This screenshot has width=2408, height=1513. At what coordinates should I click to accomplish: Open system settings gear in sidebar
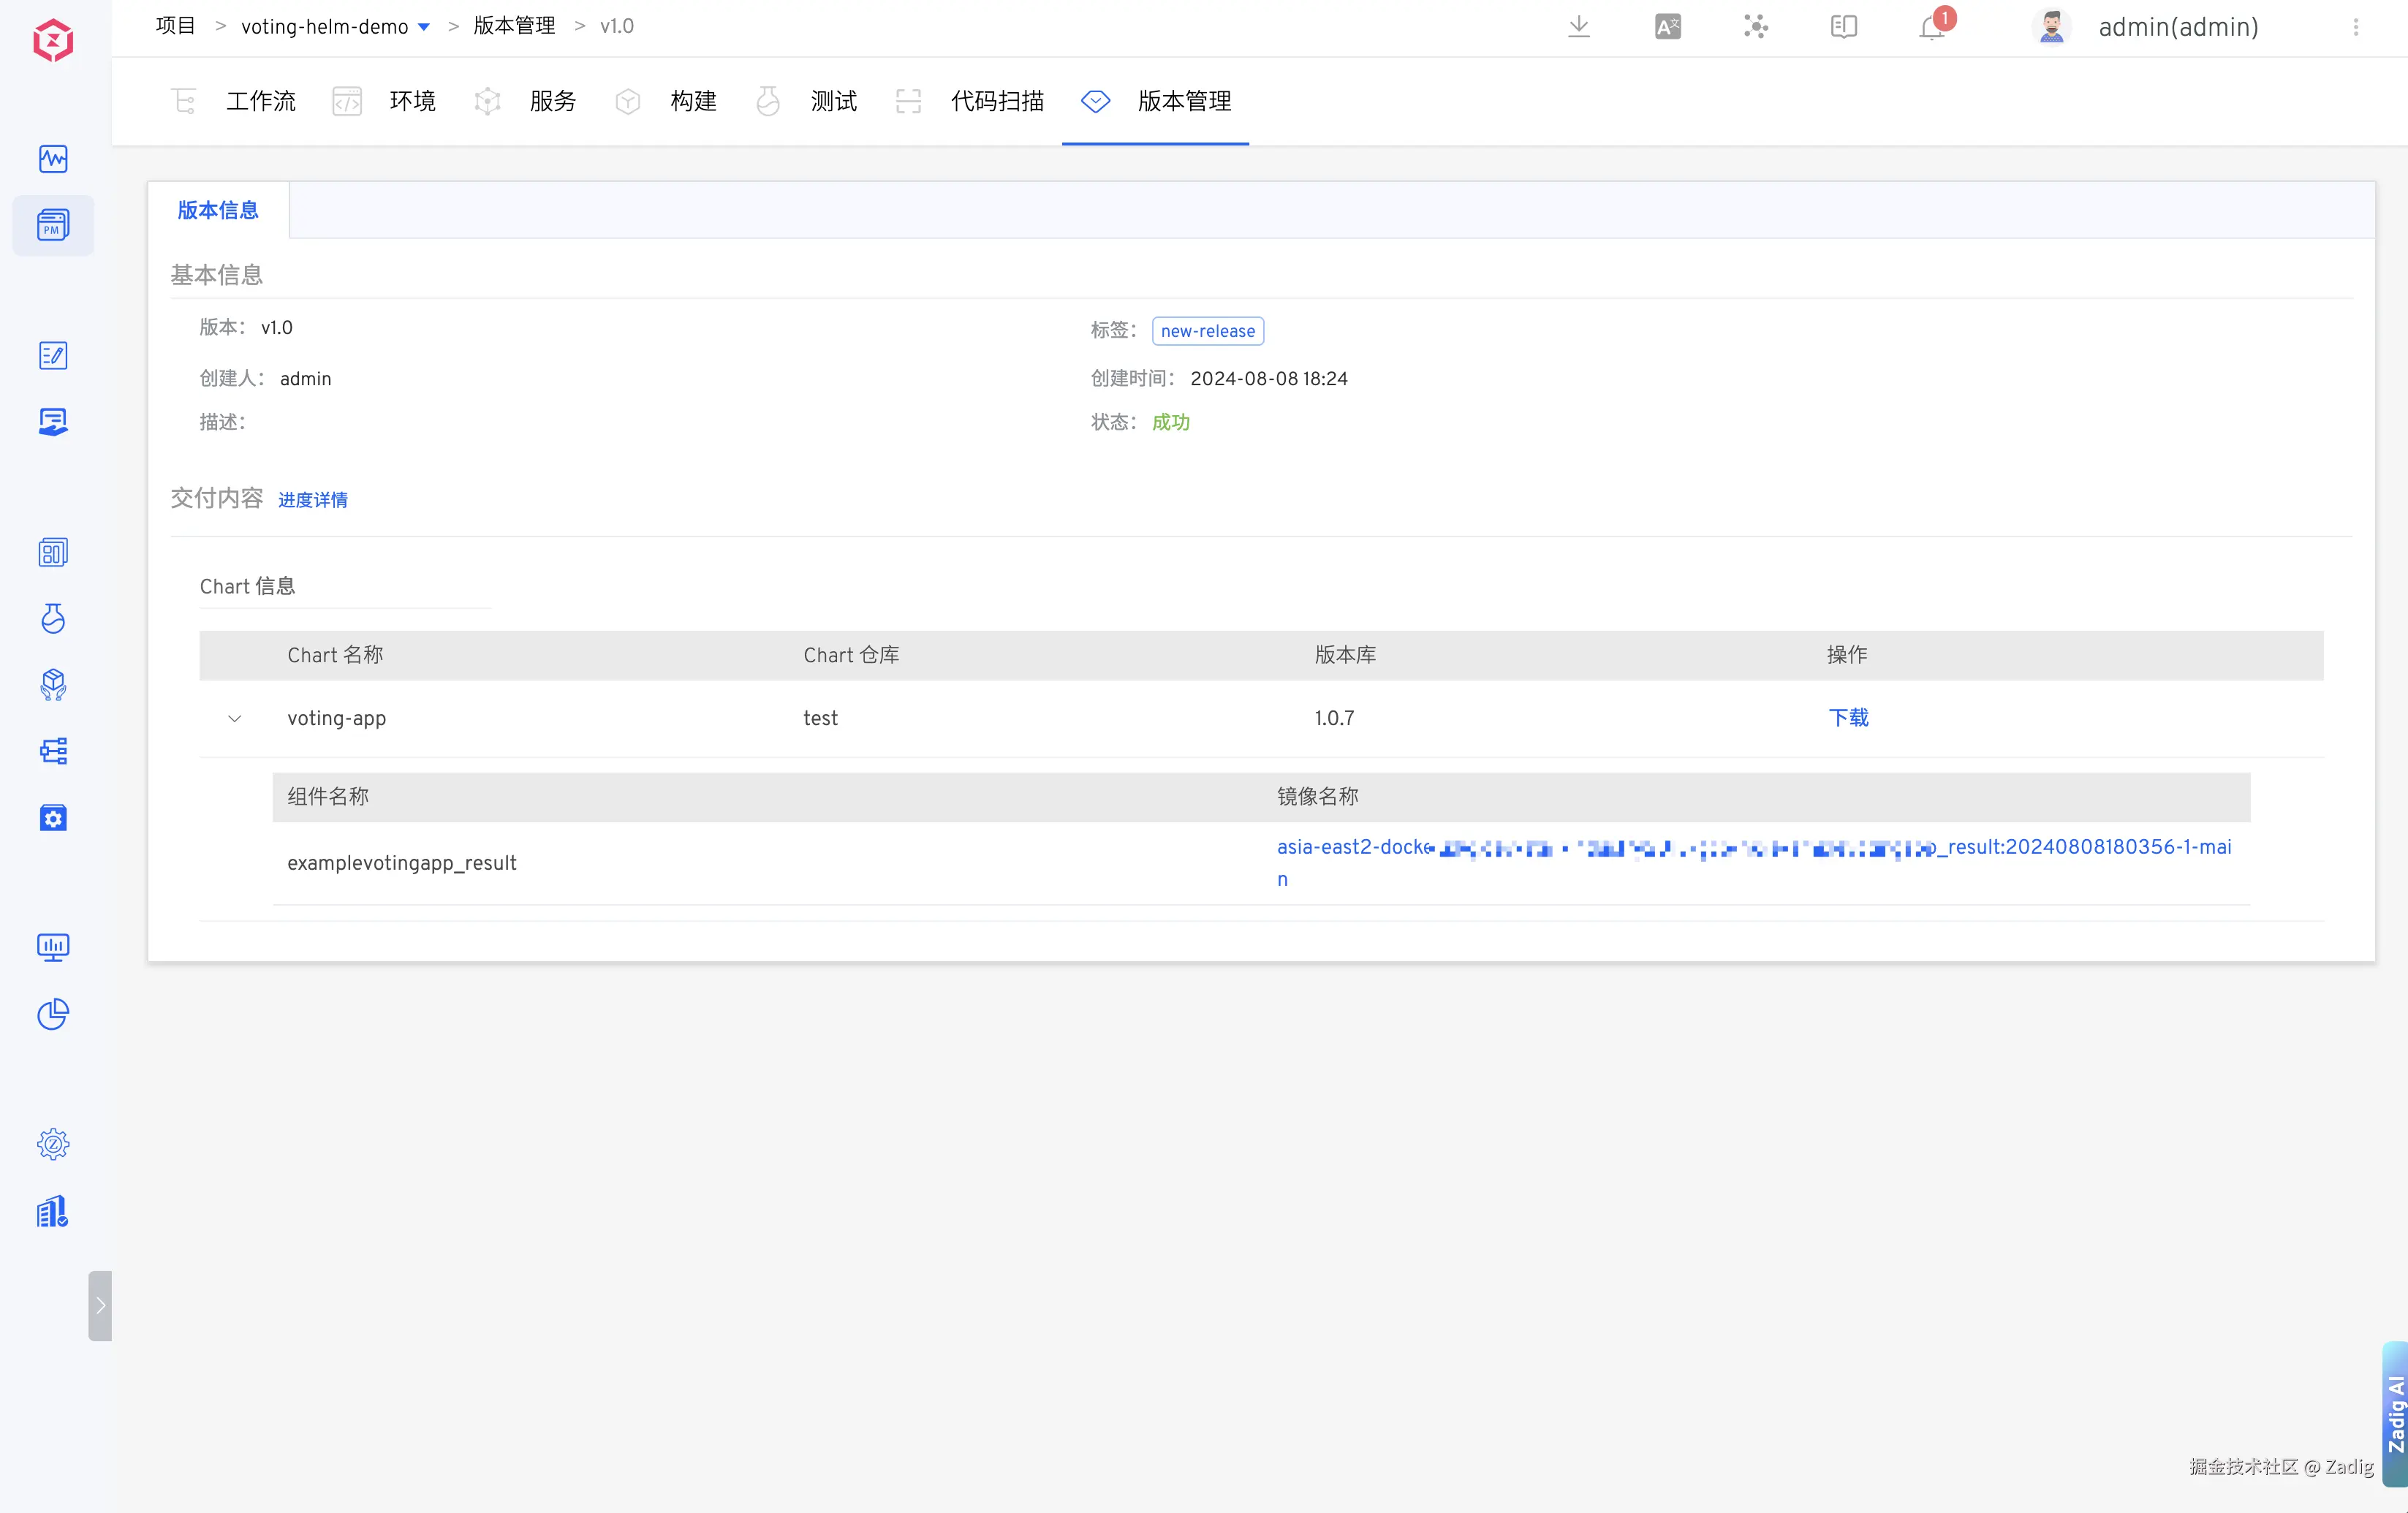(53, 1144)
